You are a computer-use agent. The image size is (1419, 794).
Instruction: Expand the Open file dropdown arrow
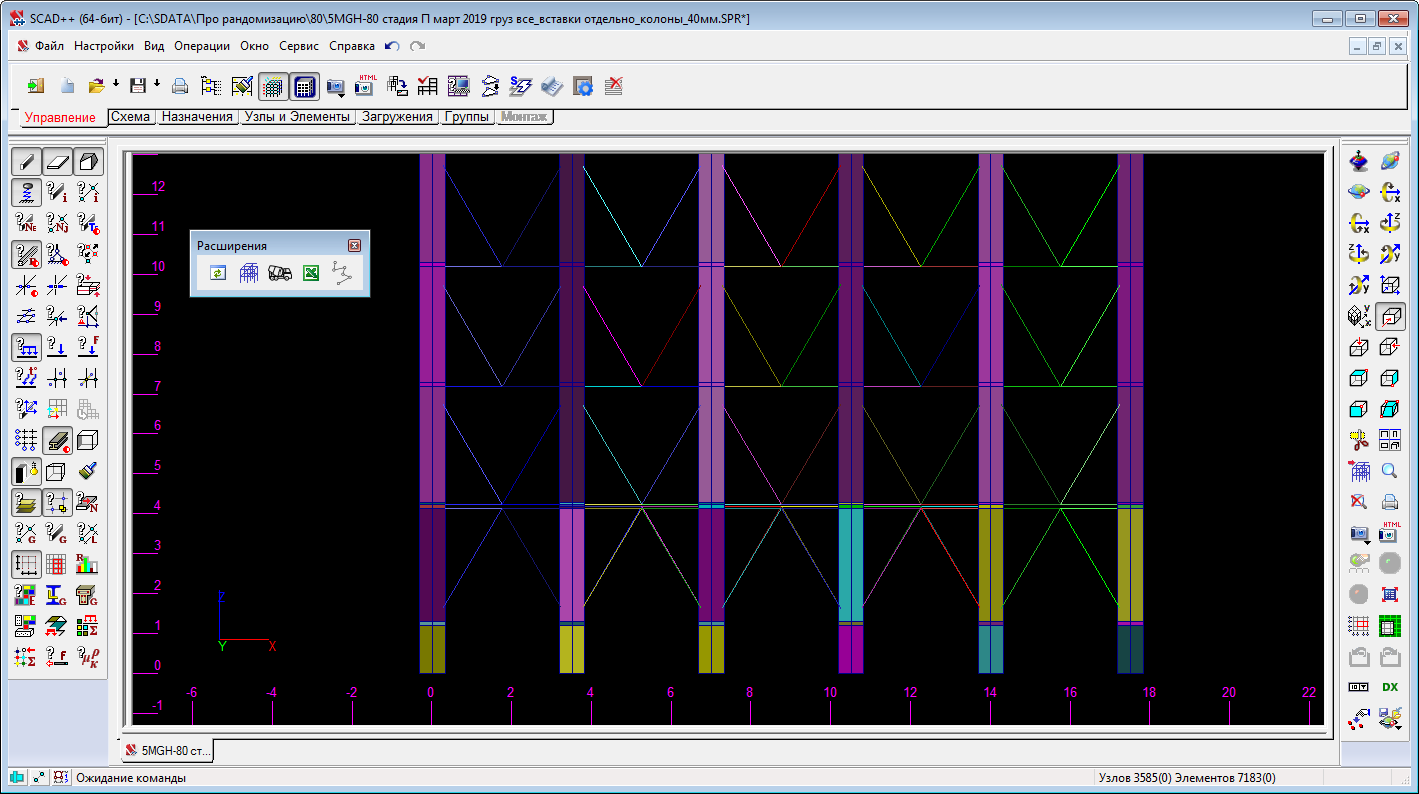[x=116, y=84]
